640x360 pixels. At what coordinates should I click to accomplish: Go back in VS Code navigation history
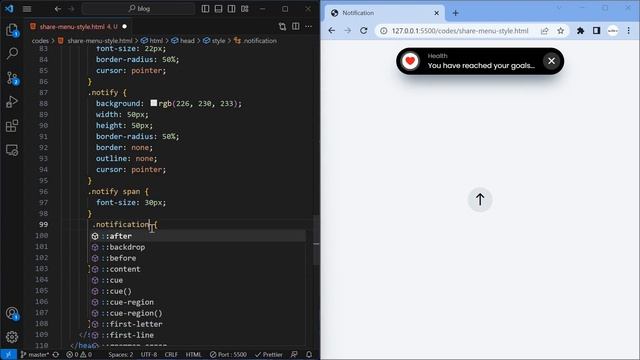tap(58, 9)
